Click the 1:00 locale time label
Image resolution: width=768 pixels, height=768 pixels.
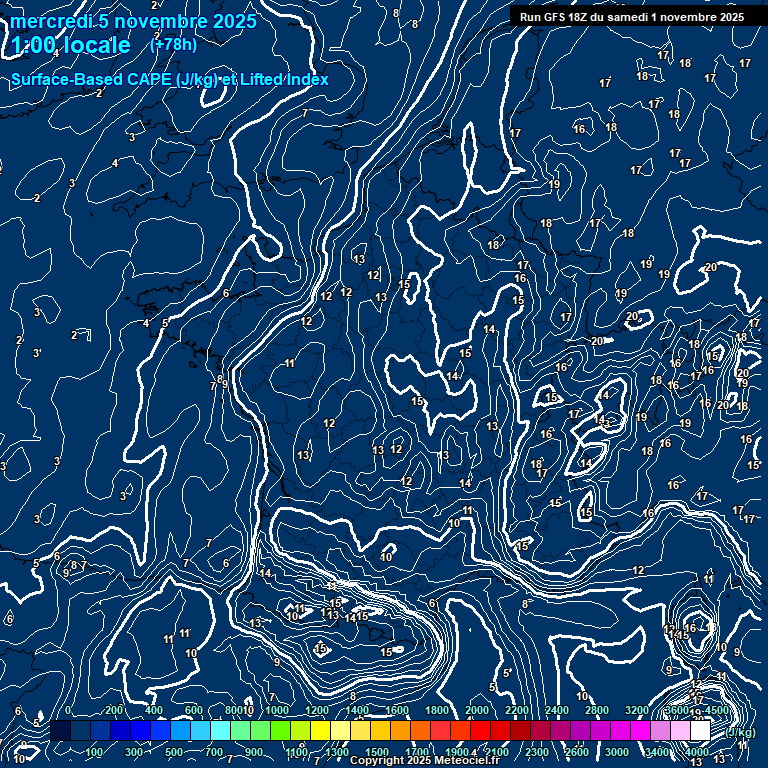71,46
